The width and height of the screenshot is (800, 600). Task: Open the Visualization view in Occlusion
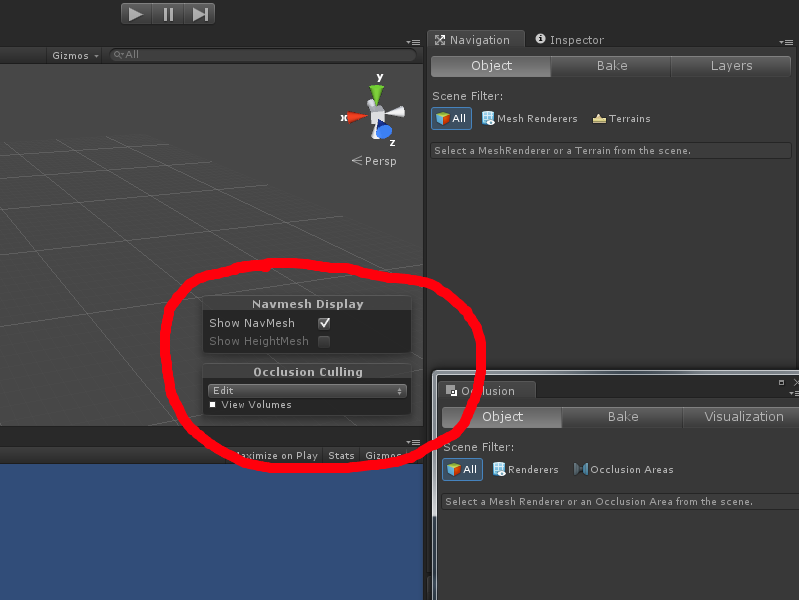pyautogui.click(x=744, y=416)
